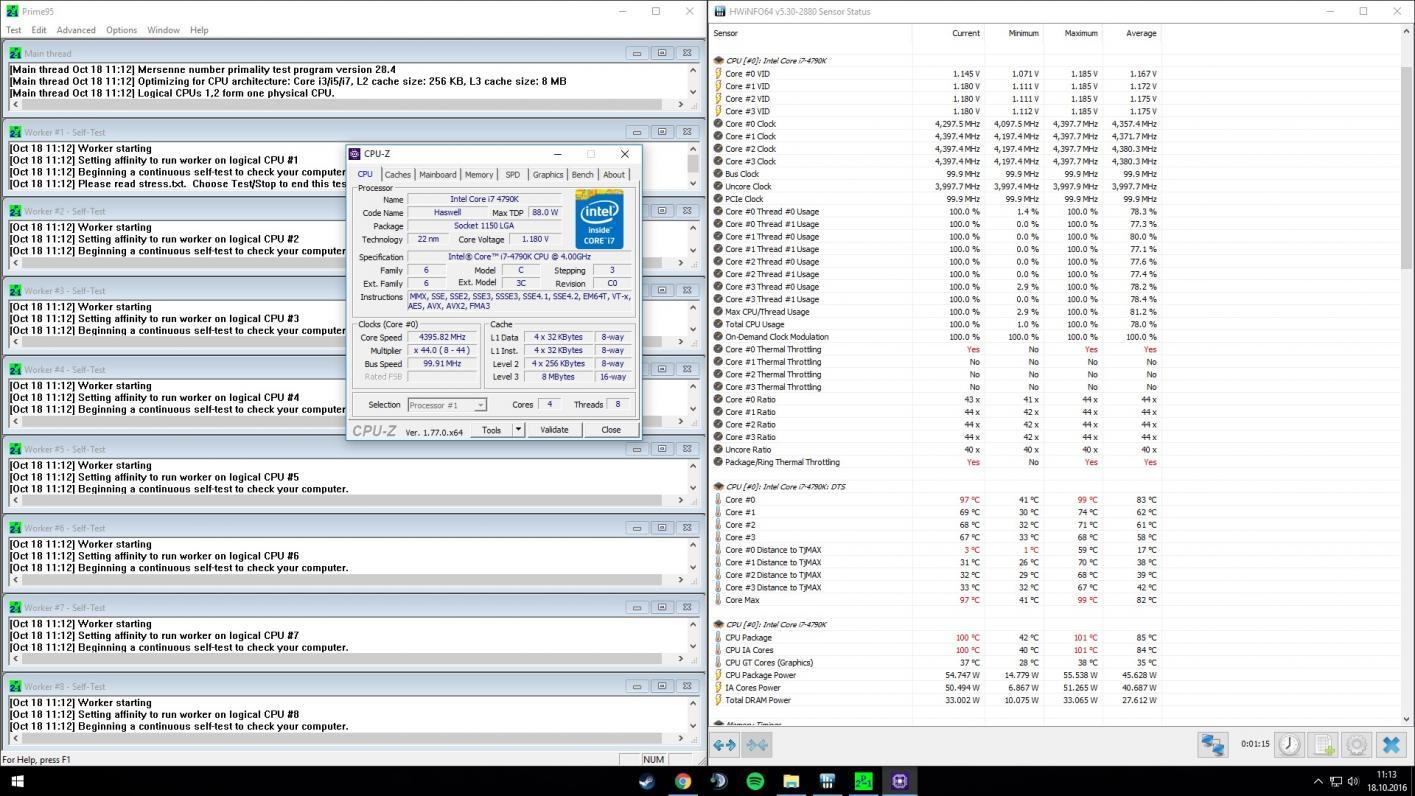Select the 'CPU Package Power' sensor row

pos(936,675)
